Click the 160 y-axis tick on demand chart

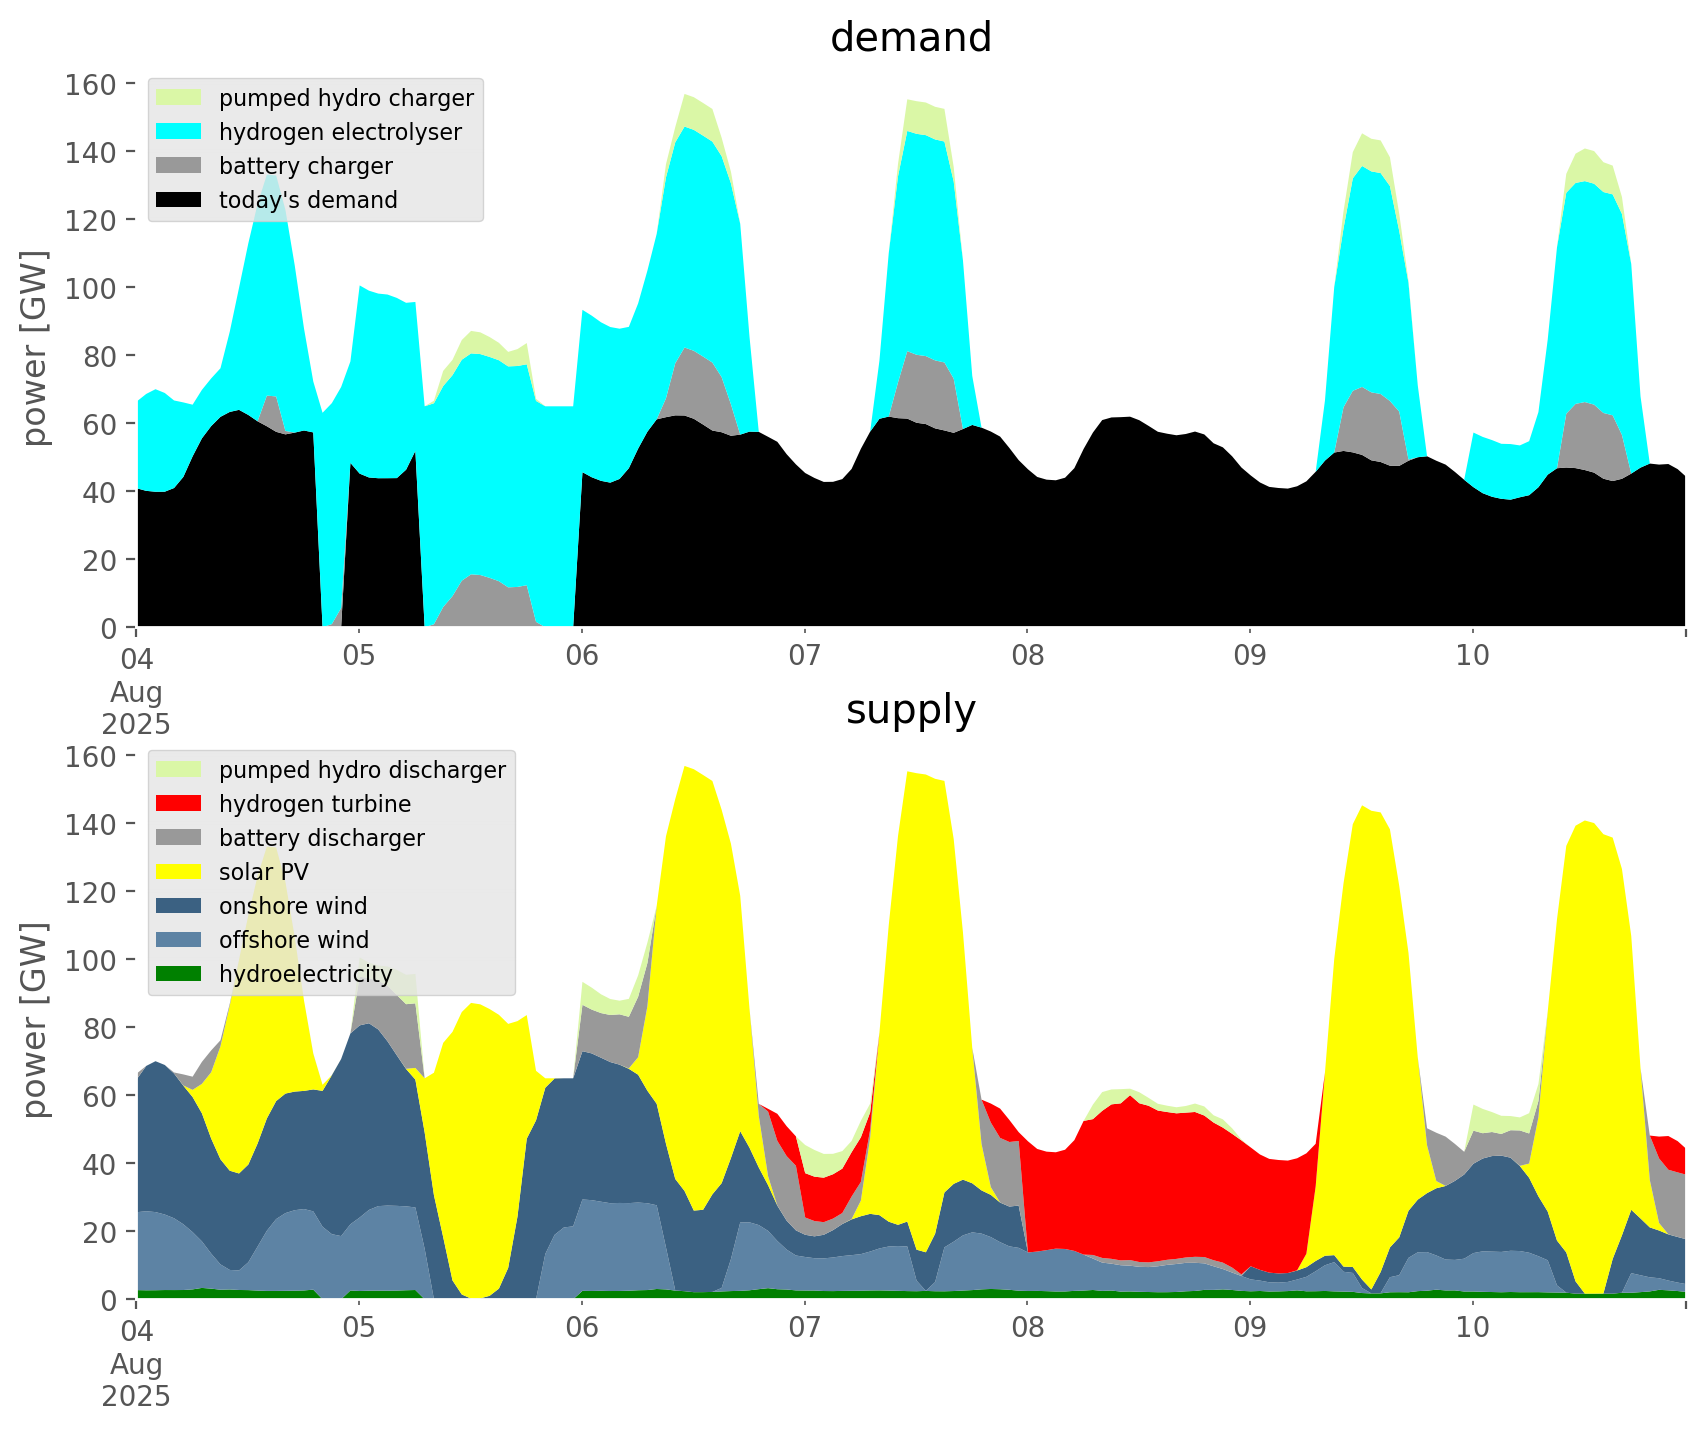pos(91,84)
